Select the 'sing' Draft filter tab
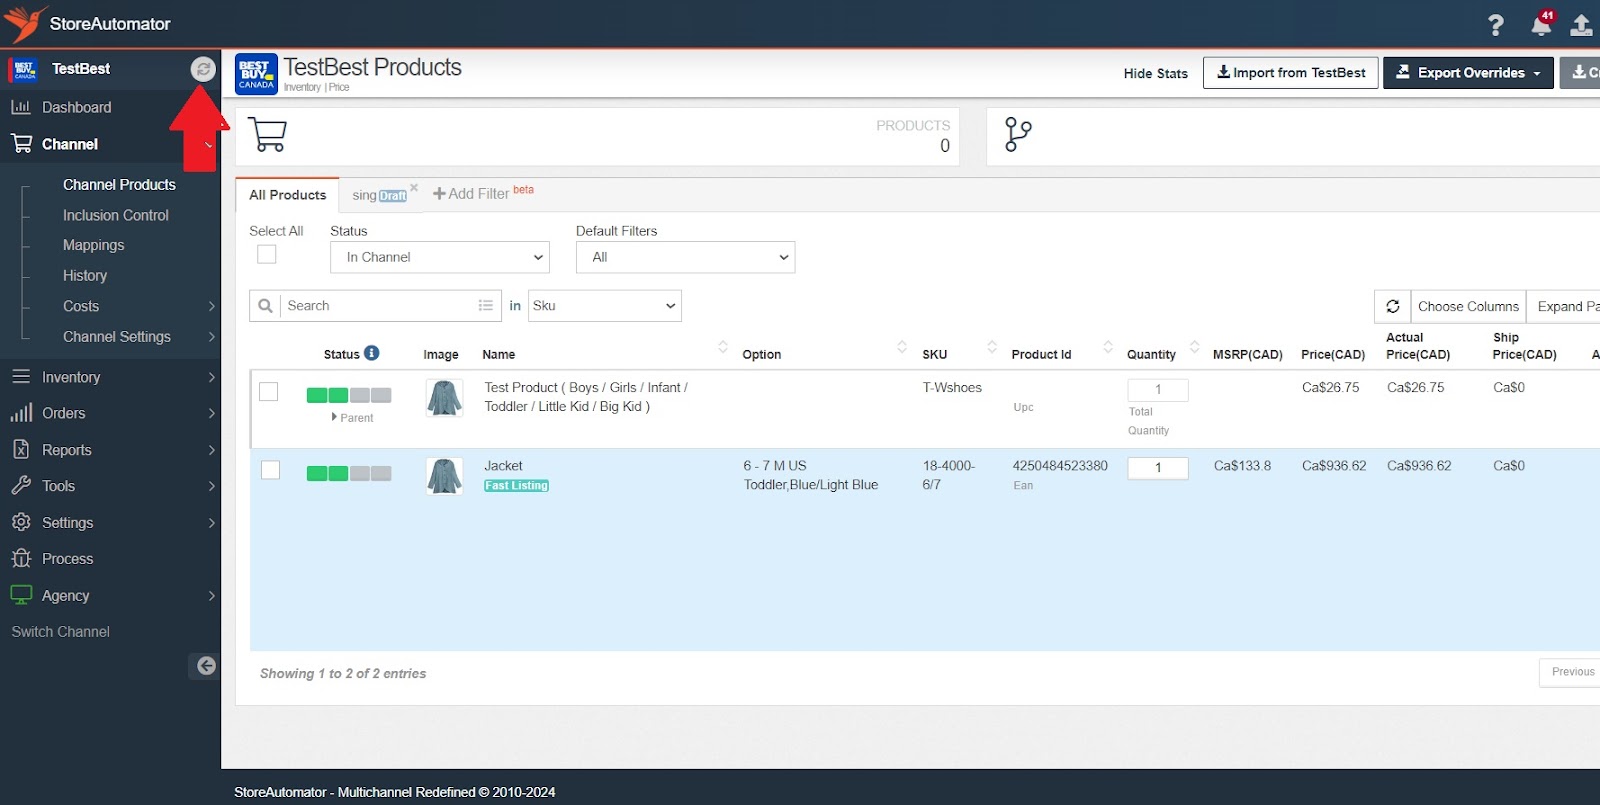The width and height of the screenshot is (1600, 805). [x=379, y=195]
